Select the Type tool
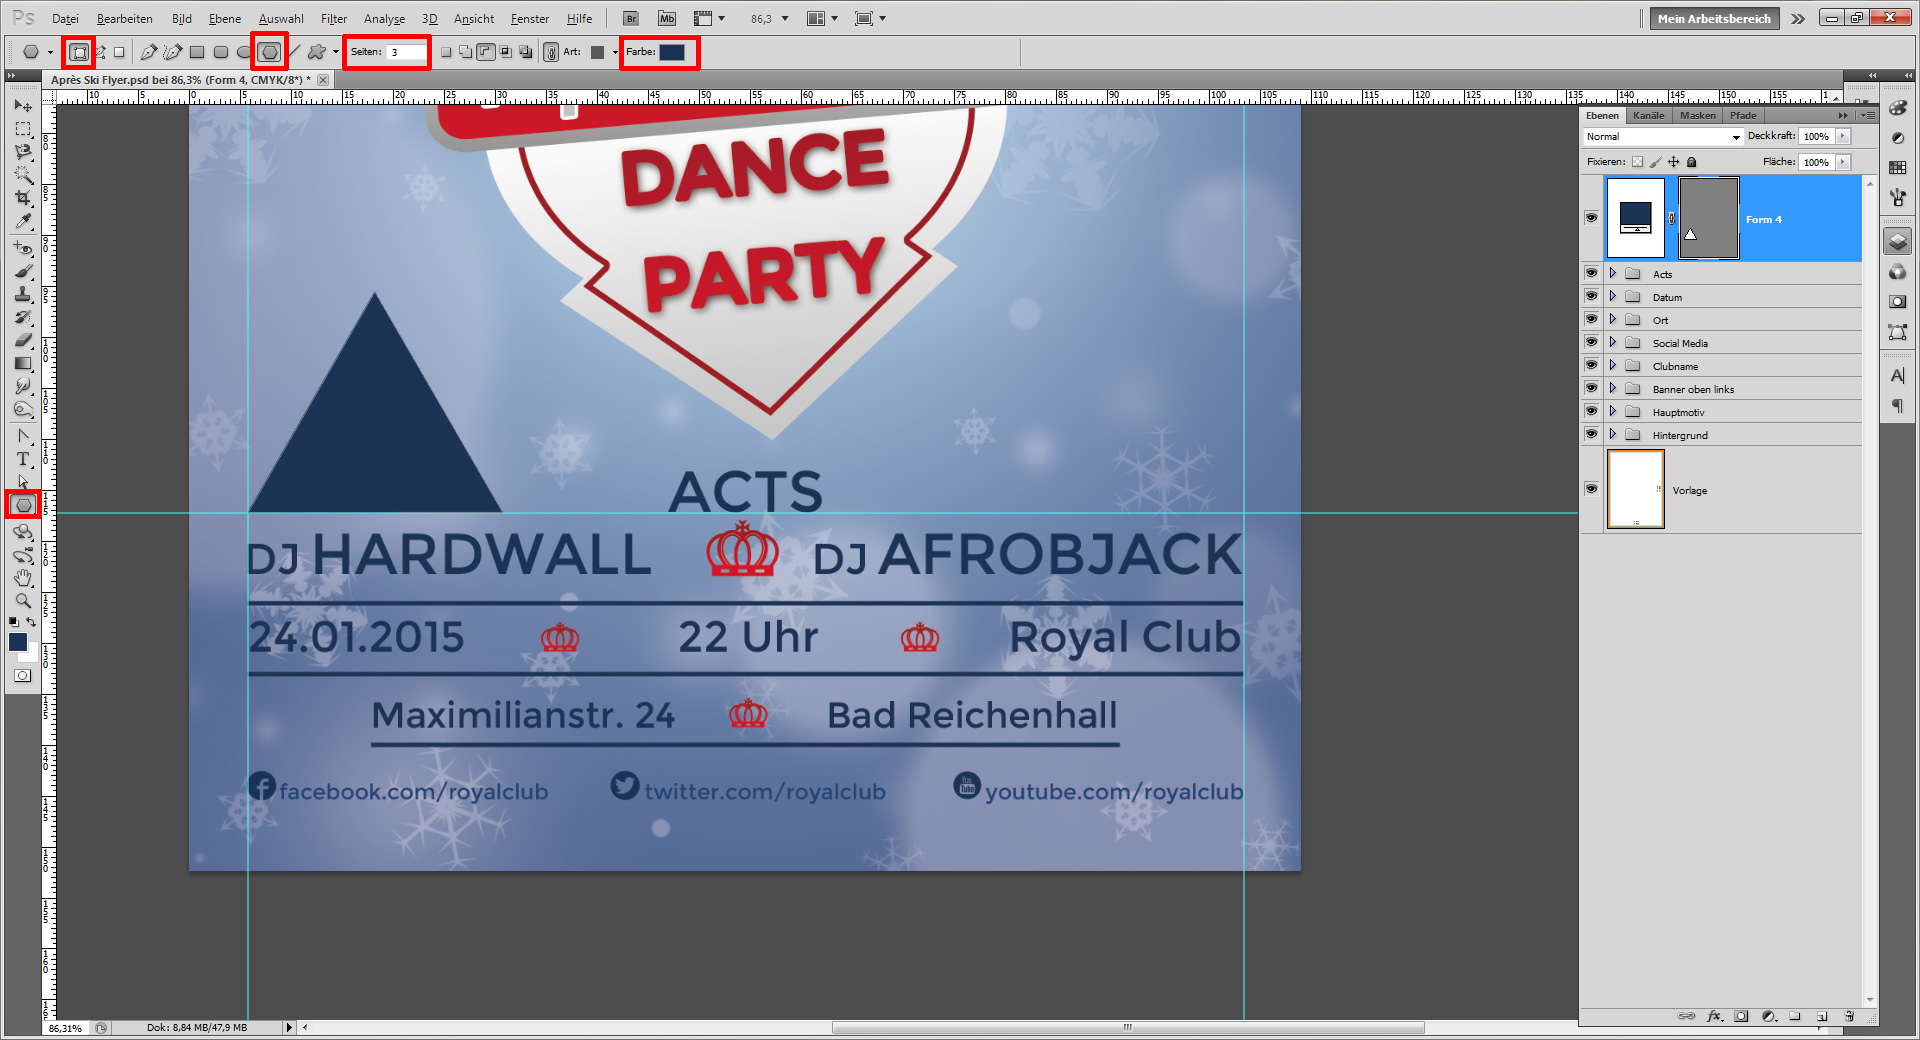The width and height of the screenshot is (1920, 1040). (x=23, y=460)
